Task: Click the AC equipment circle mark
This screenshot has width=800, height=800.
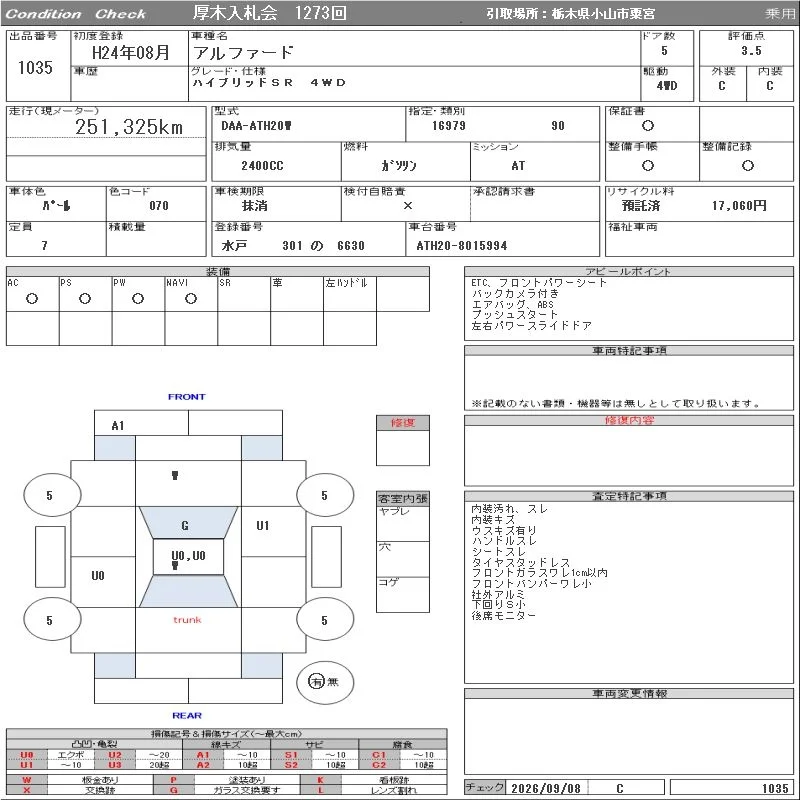Action: pyautogui.click(x=32, y=299)
